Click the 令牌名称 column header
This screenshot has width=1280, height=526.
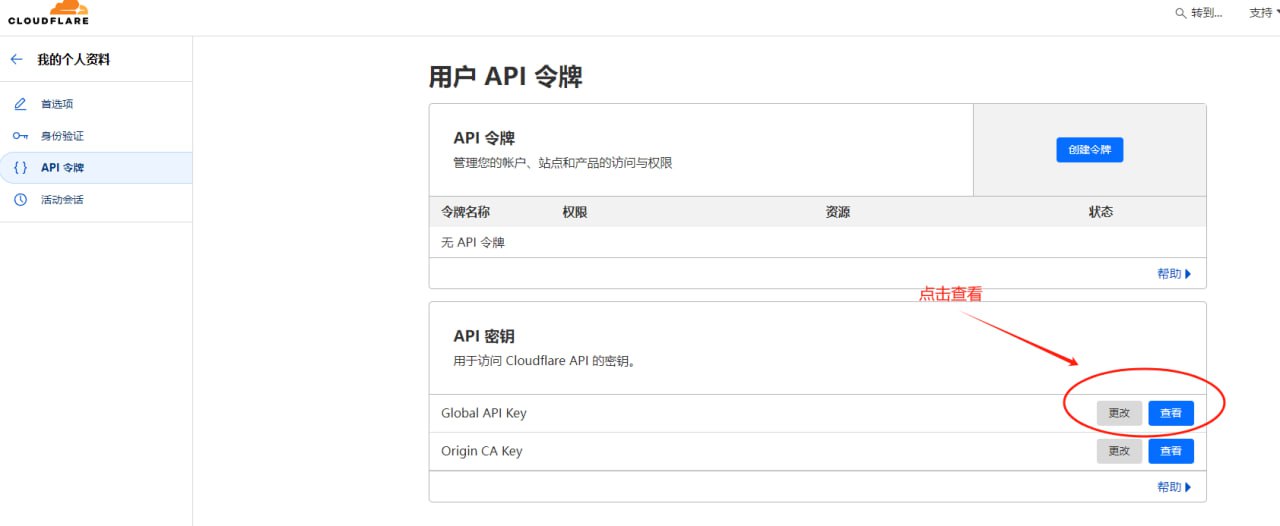click(x=465, y=212)
